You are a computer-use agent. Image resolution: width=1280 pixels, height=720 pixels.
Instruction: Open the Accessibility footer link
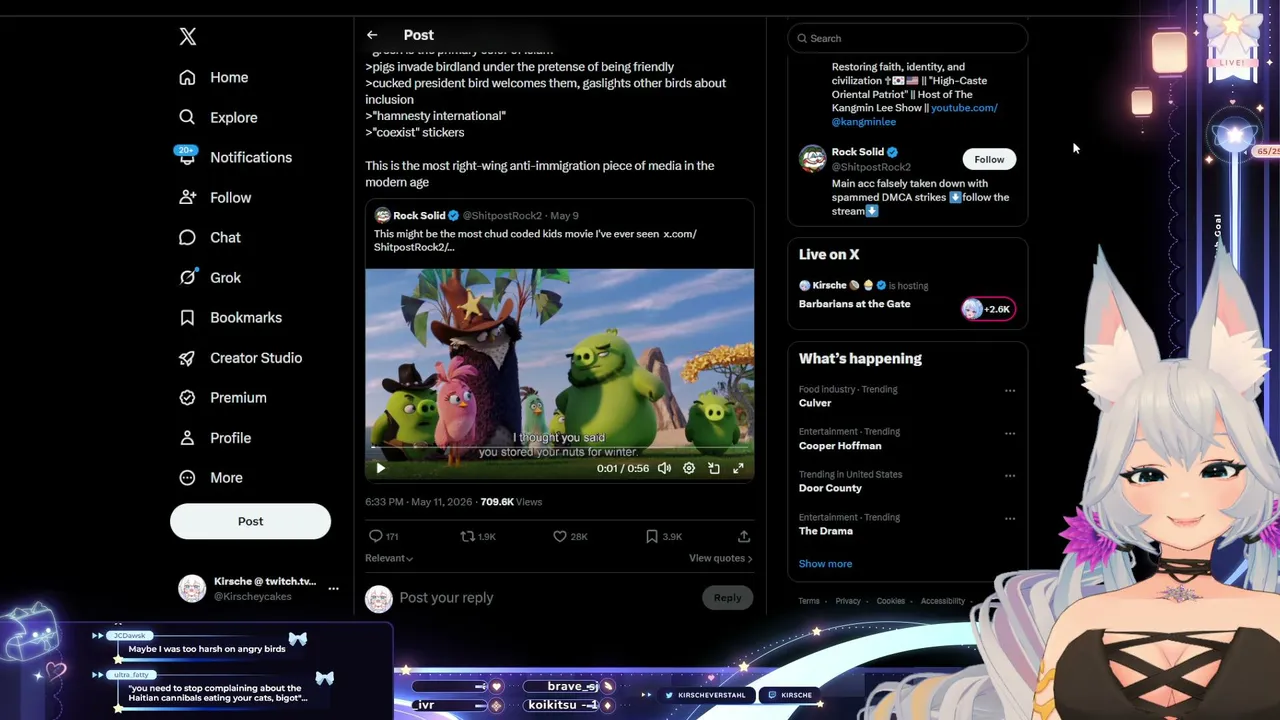click(943, 601)
